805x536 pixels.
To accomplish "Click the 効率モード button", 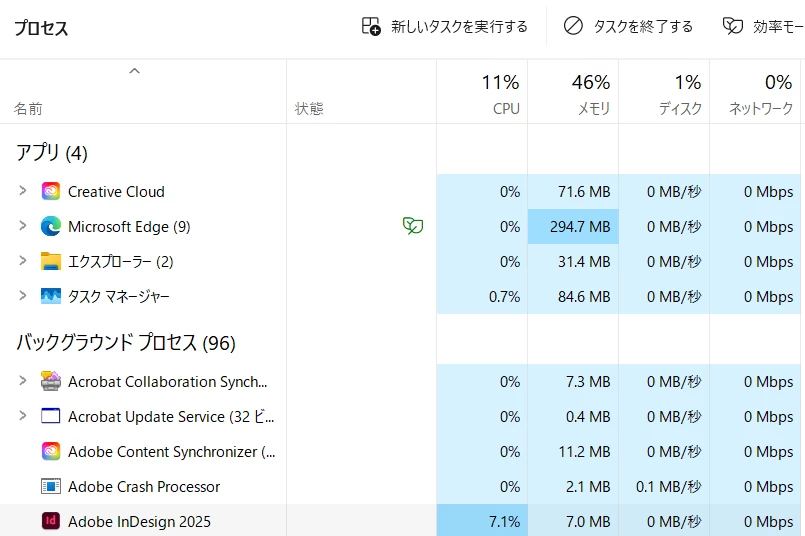I will pyautogui.click(x=763, y=26).
